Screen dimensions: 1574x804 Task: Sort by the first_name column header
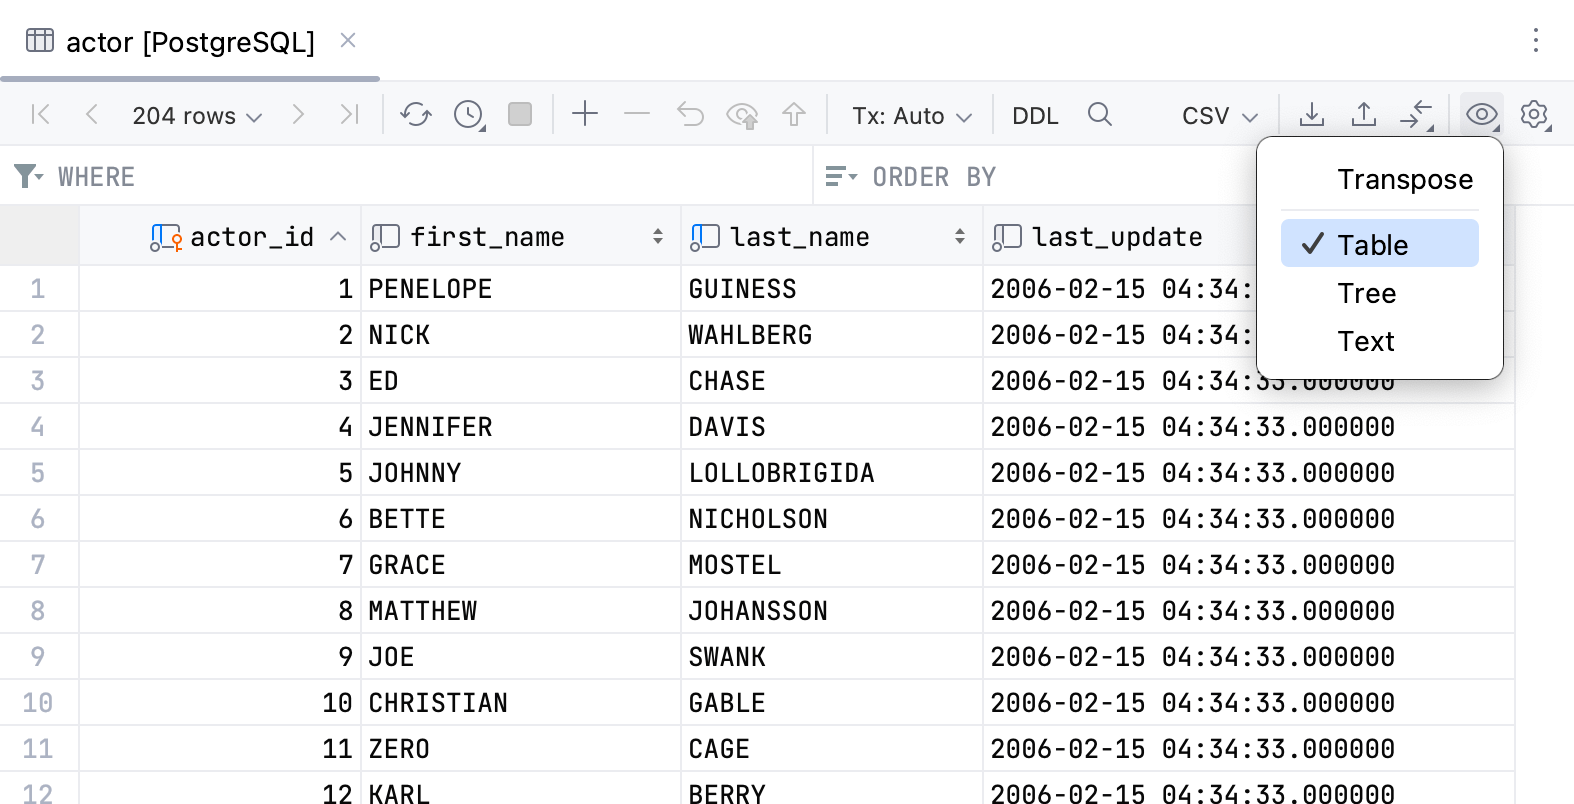click(487, 237)
